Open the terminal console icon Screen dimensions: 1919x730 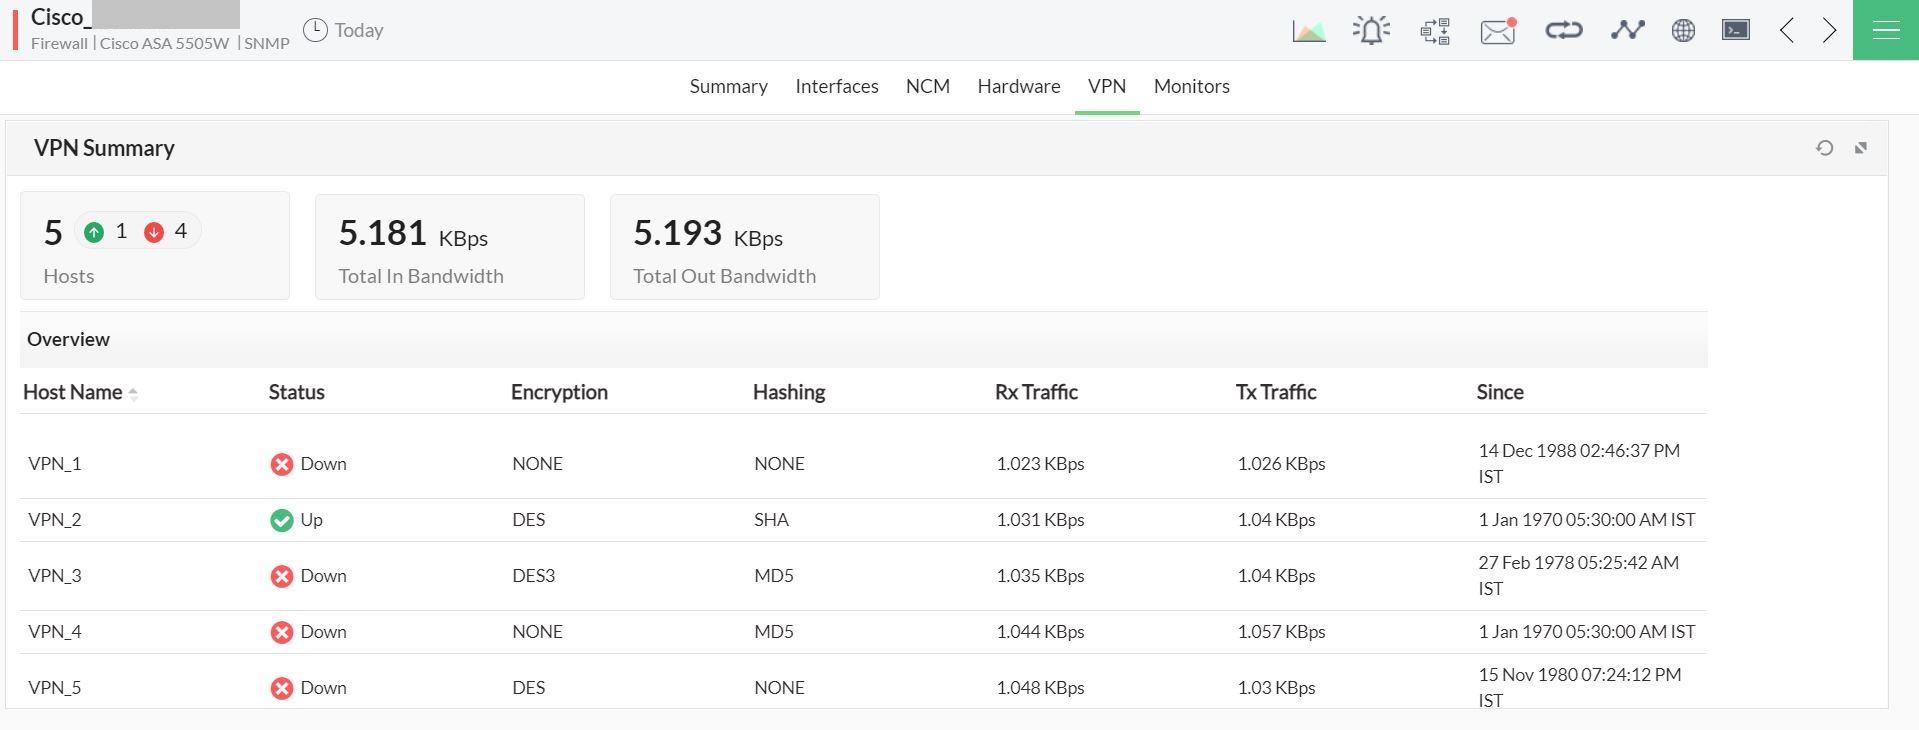point(1736,31)
